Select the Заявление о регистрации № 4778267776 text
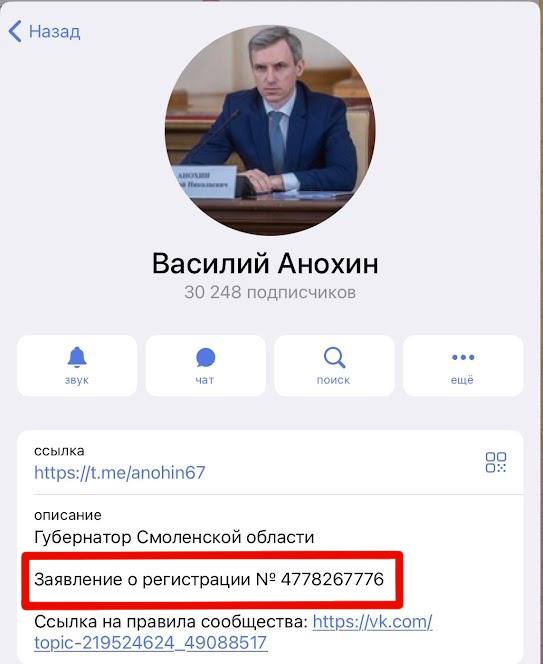Viewport: 543px width, 664px height. pyautogui.click(x=209, y=579)
